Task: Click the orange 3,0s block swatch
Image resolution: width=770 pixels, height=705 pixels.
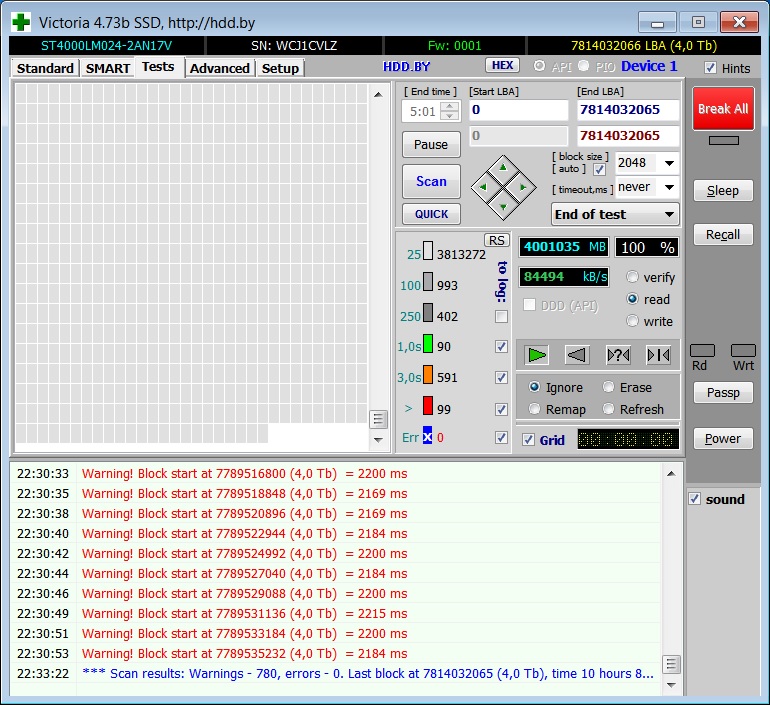Action: tap(428, 375)
